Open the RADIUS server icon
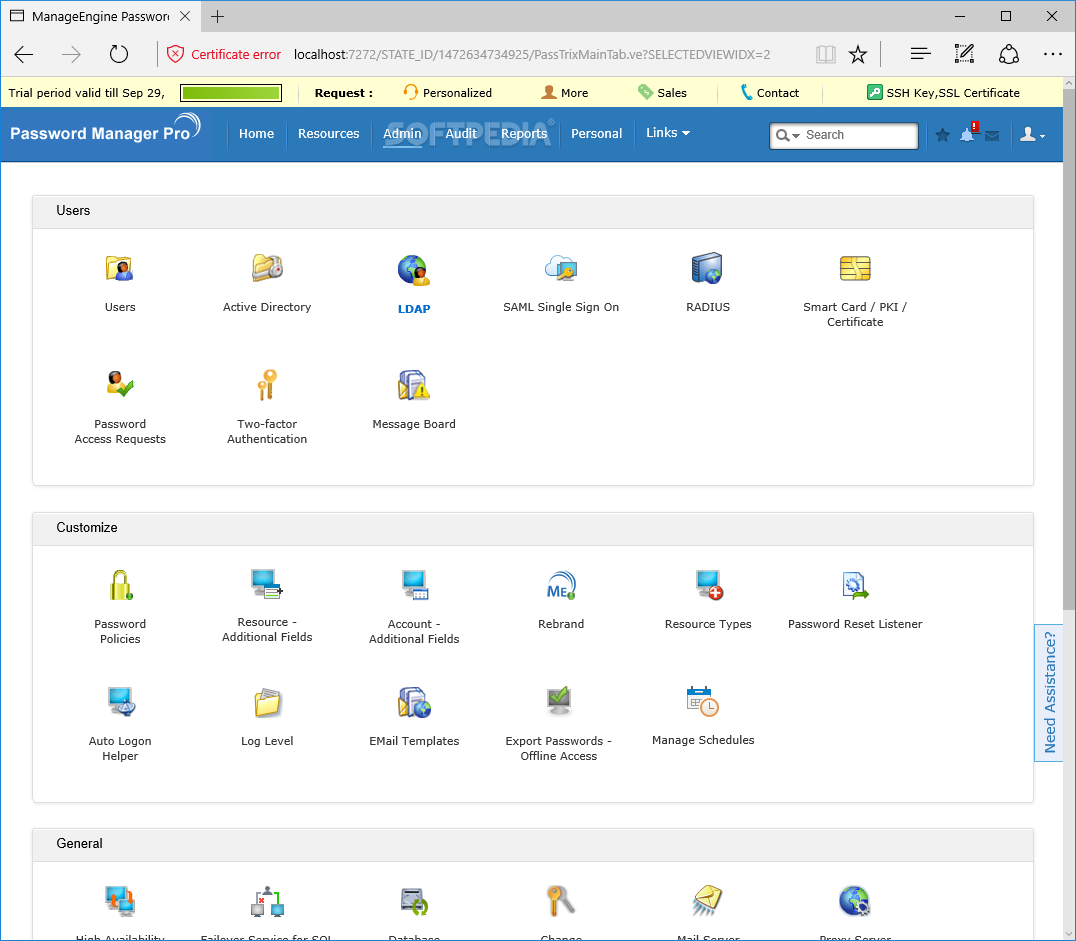 click(707, 268)
